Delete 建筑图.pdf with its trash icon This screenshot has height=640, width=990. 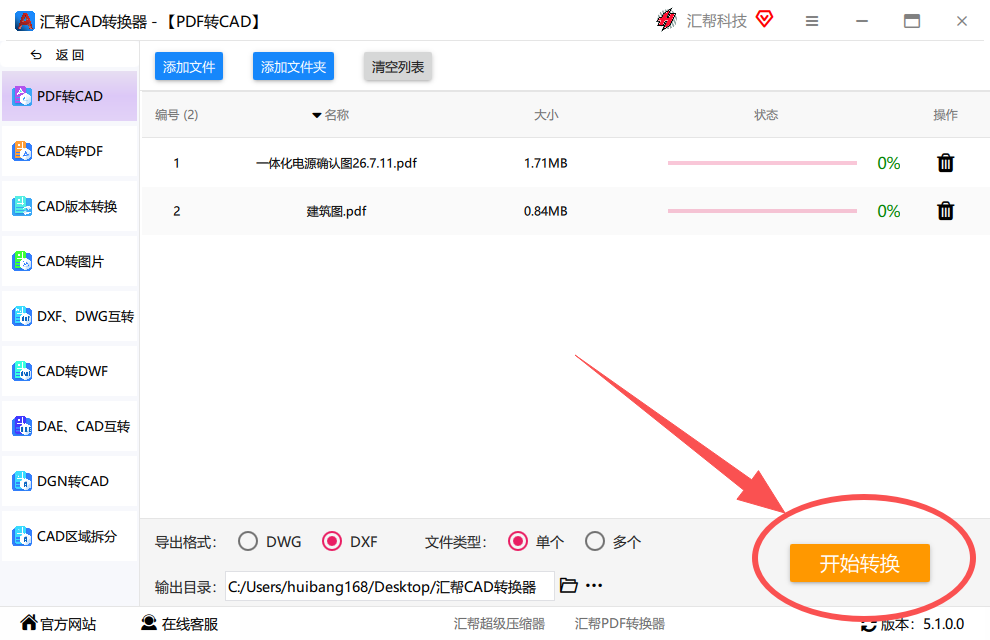945,211
